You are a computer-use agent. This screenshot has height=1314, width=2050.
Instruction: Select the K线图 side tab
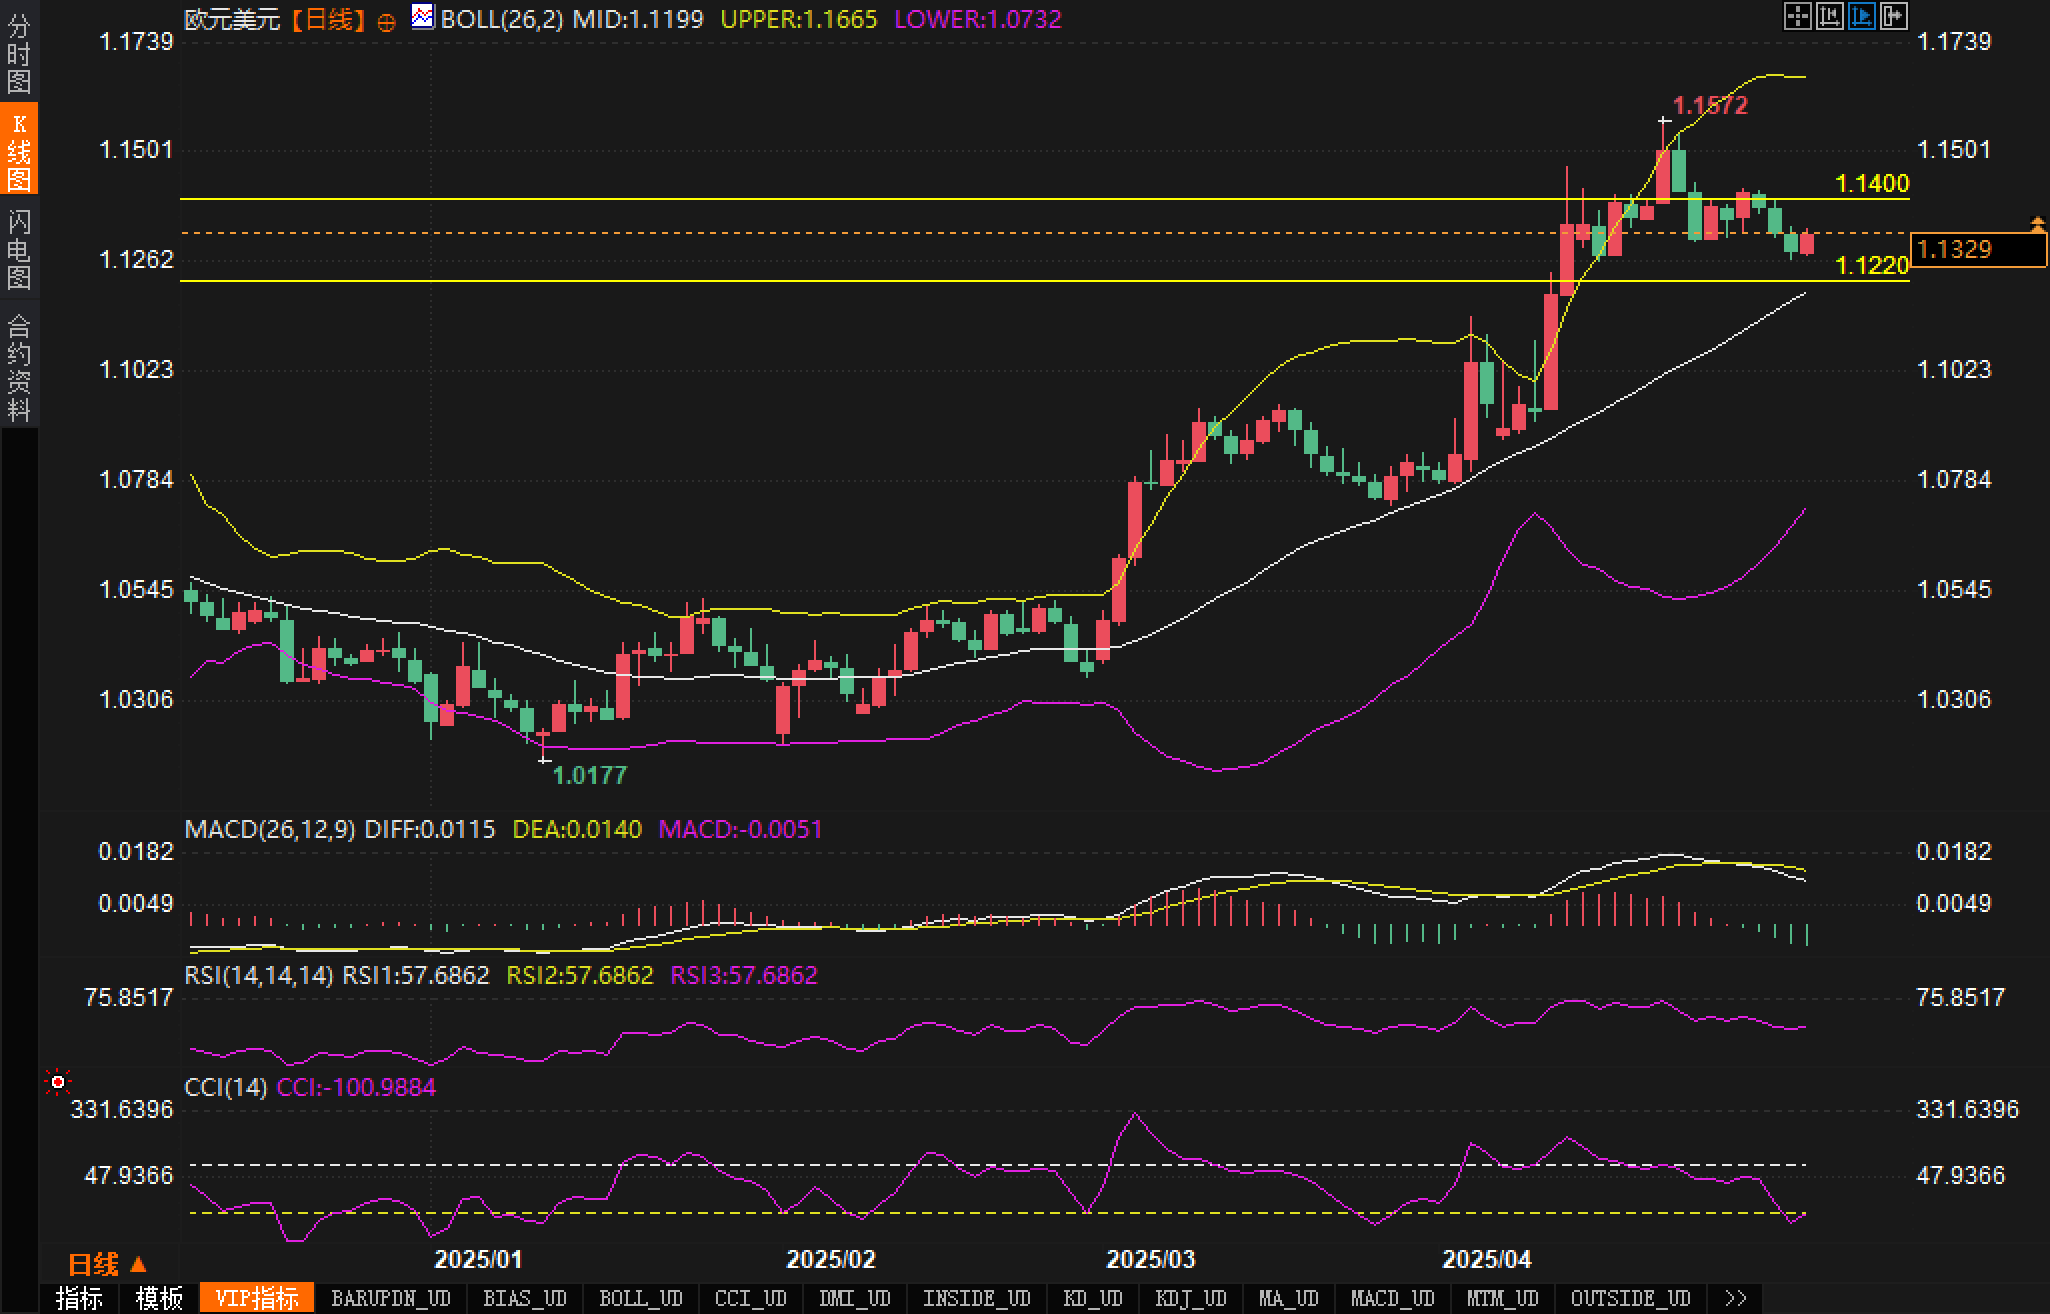(x=19, y=150)
